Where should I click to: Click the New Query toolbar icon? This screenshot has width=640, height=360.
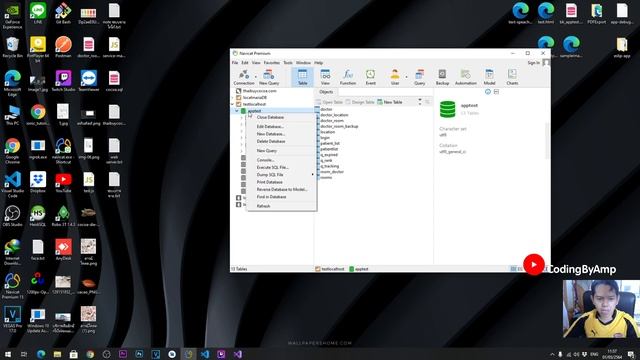[269, 77]
